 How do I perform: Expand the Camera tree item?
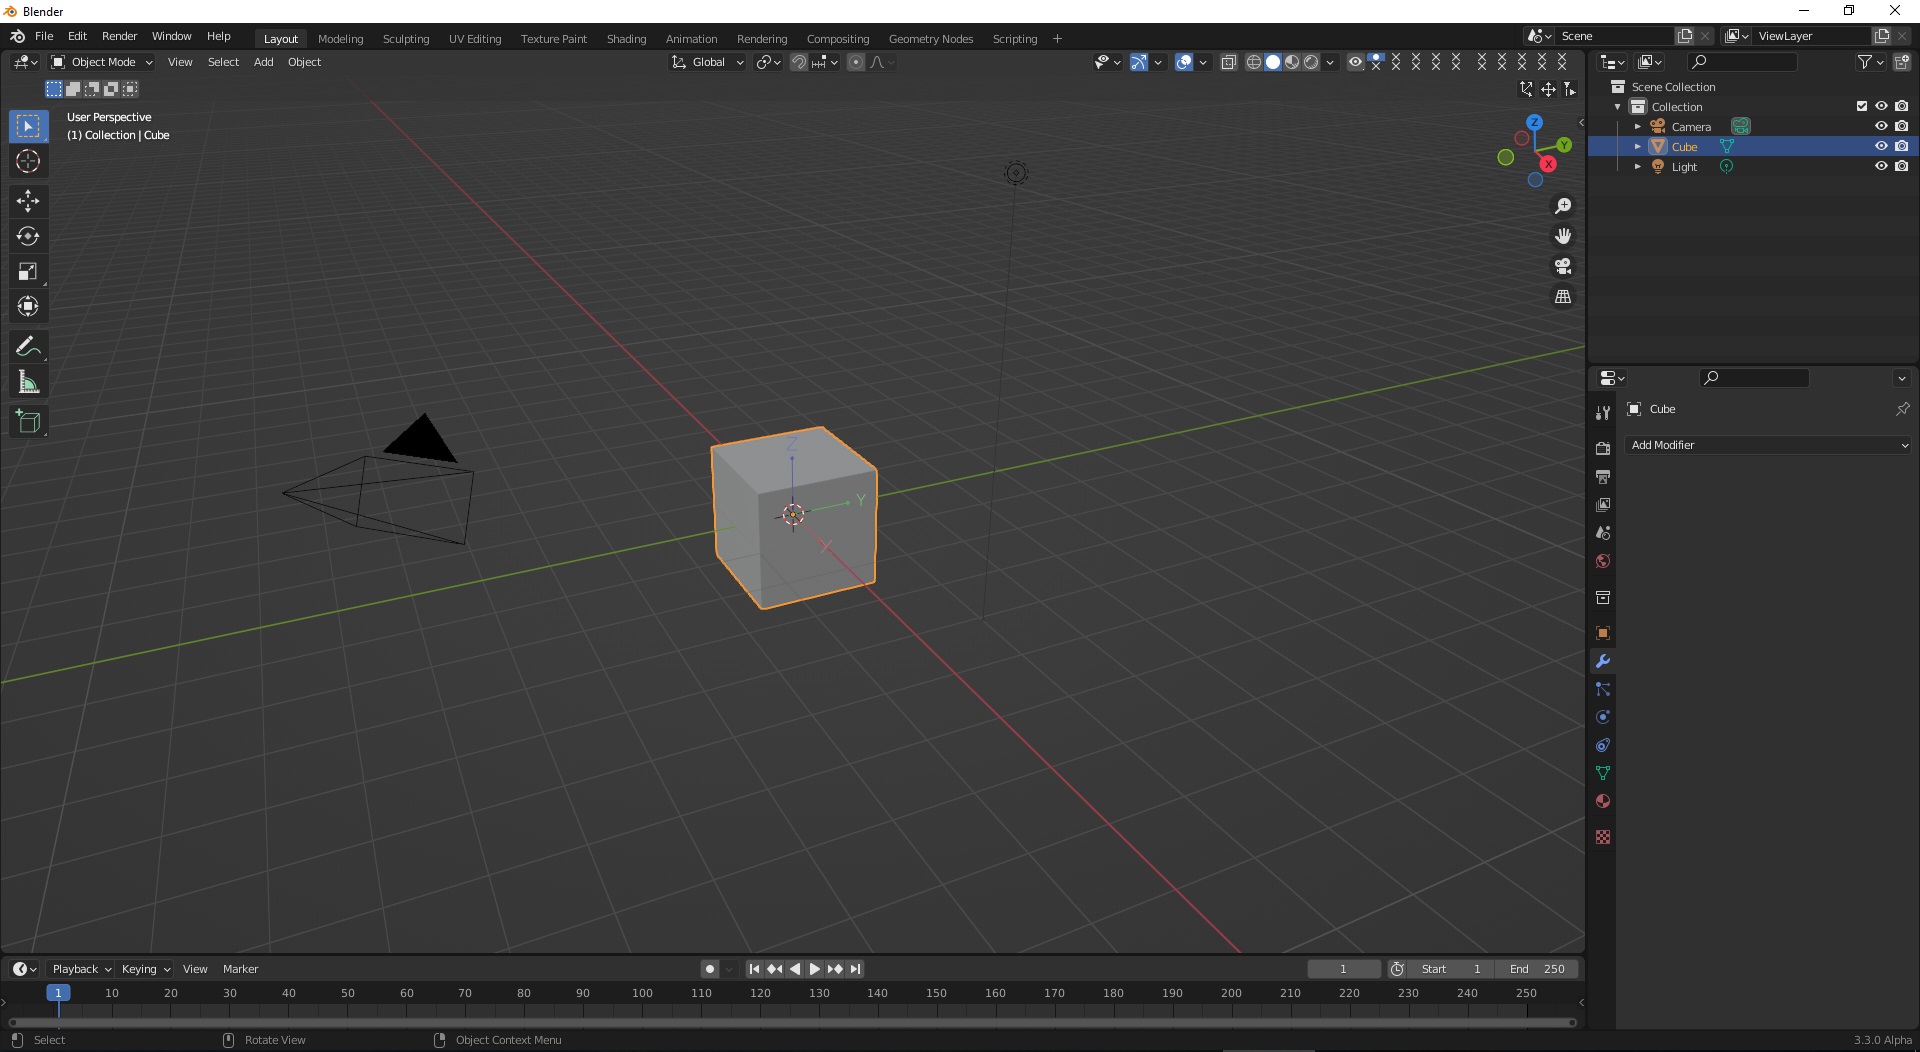click(x=1638, y=127)
